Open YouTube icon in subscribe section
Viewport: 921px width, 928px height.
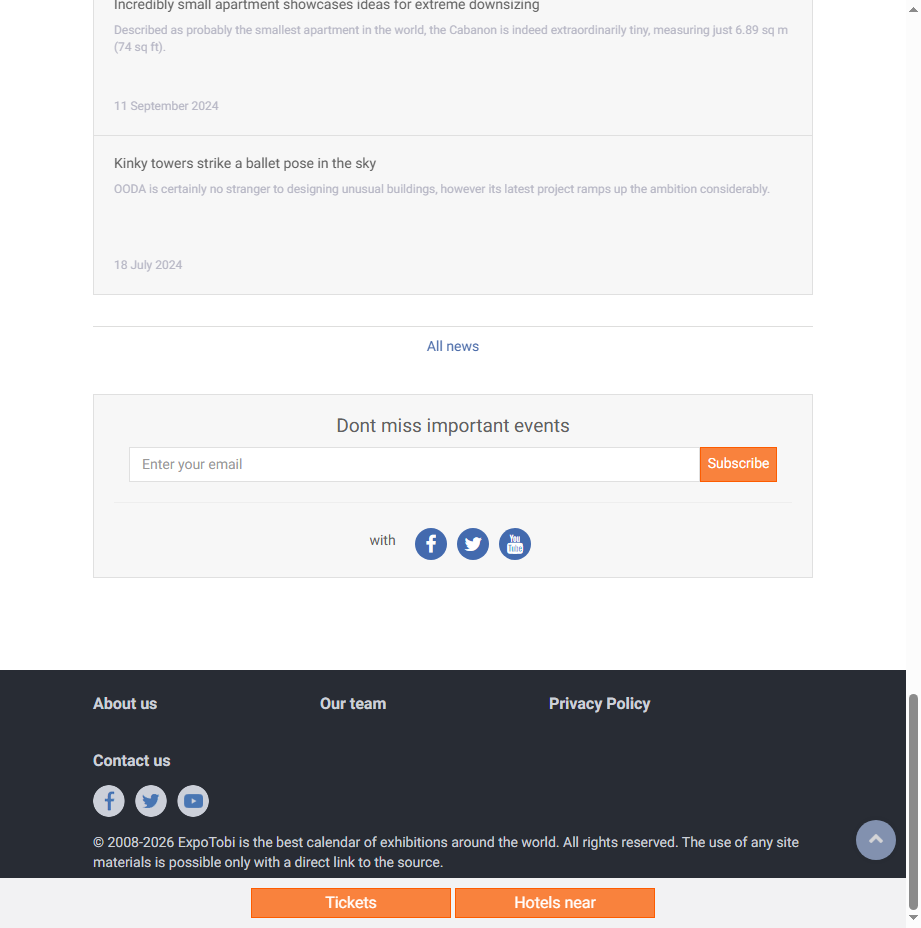pyautogui.click(x=514, y=543)
